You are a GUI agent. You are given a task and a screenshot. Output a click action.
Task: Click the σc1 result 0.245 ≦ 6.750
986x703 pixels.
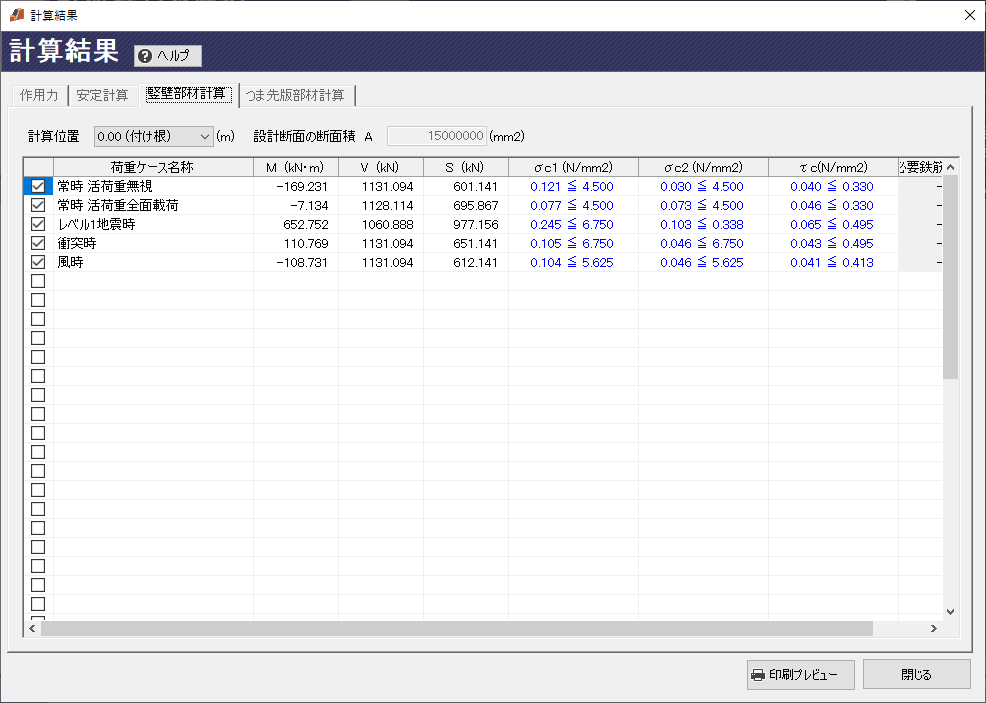point(572,224)
